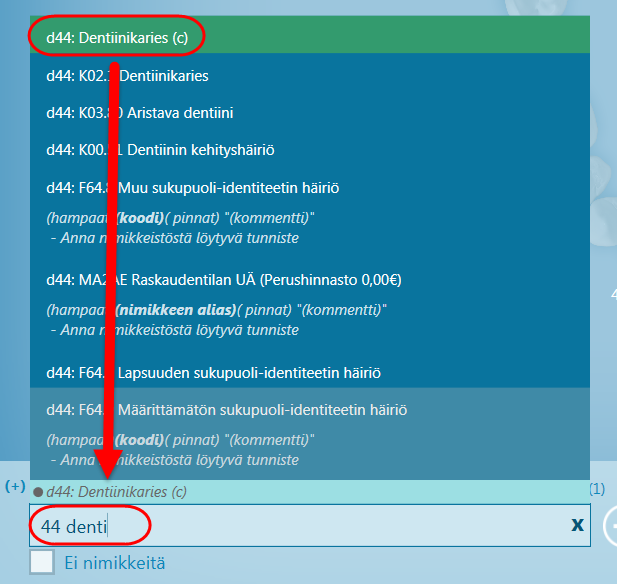The height and width of the screenshot is (584, 617).
Task: Select 'Dentiinin kehityshäiriö' suggestion
Action: (310, 150)
